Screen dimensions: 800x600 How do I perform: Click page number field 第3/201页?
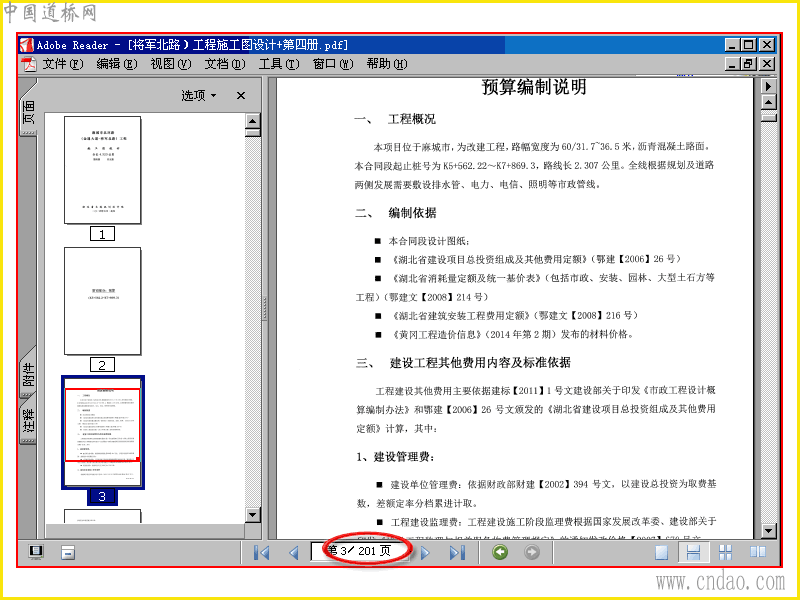click(x=360, y=551)
